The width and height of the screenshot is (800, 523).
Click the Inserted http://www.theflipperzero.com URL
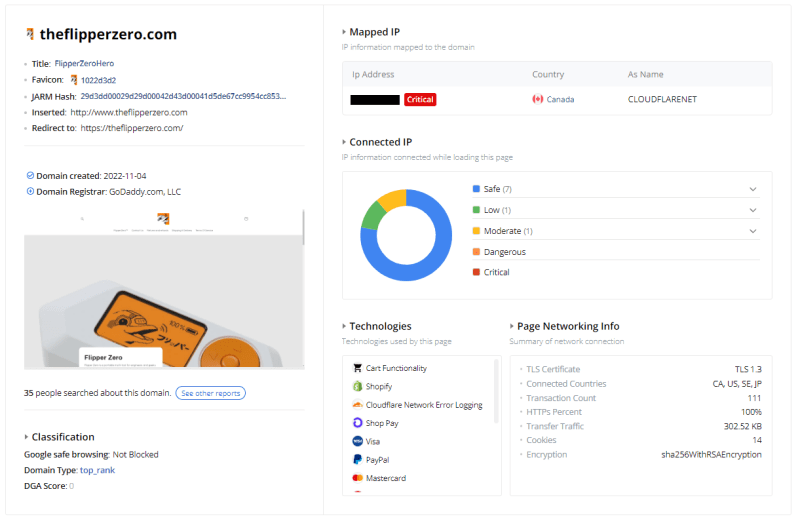(x=129, y=112)
